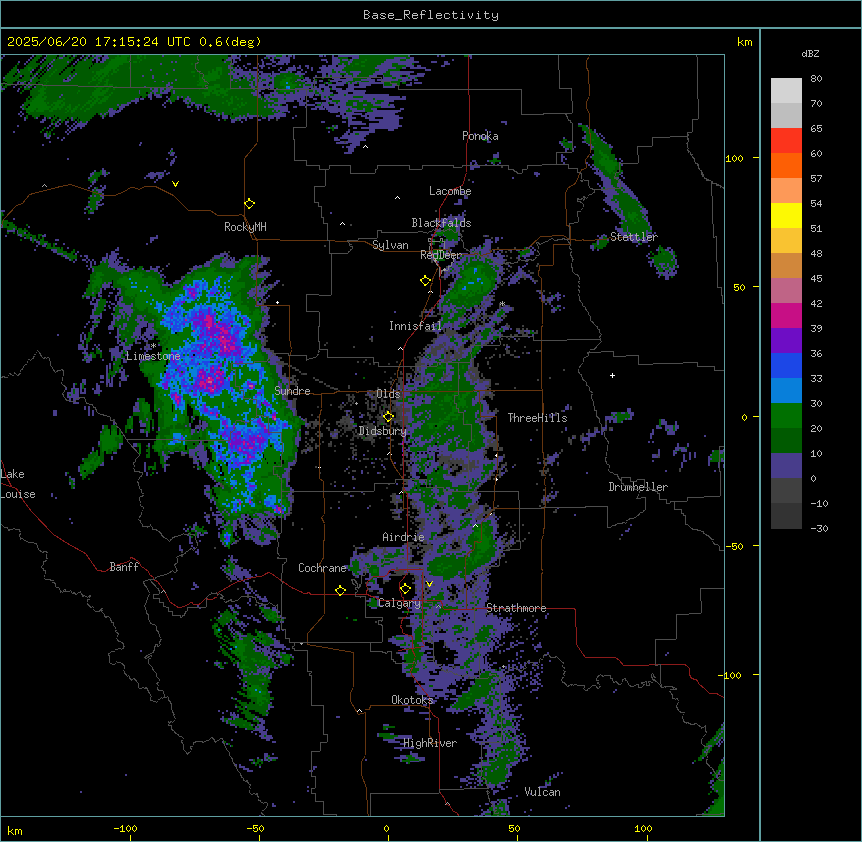Select the yellow diamond marker below Cochrane
862x842 pixels.
coord(340,591)
